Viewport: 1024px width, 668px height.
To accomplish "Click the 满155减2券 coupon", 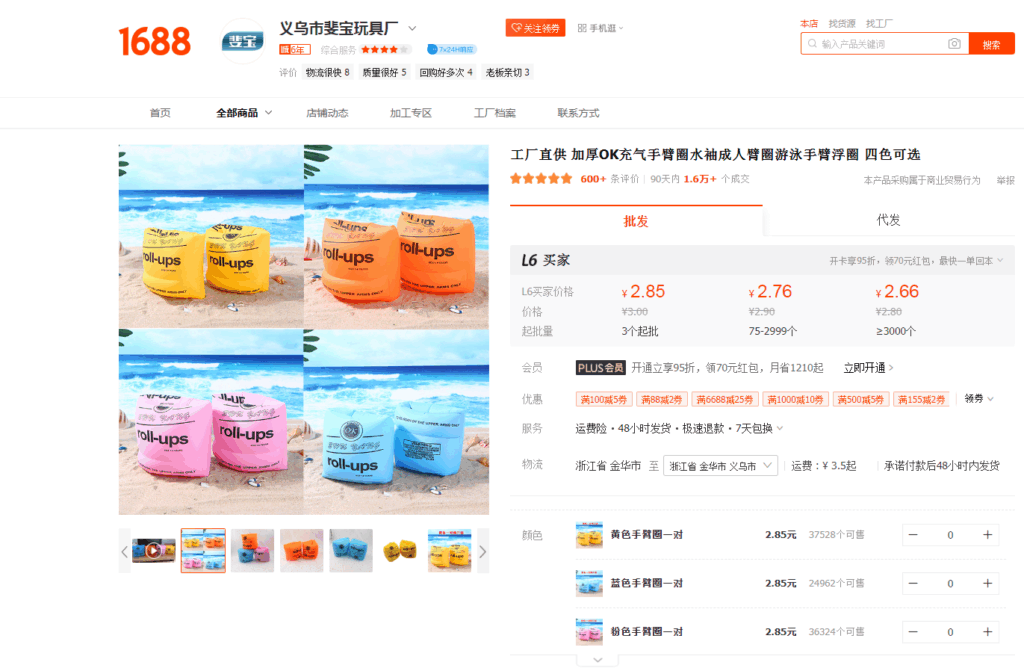I will click(921, 399).
